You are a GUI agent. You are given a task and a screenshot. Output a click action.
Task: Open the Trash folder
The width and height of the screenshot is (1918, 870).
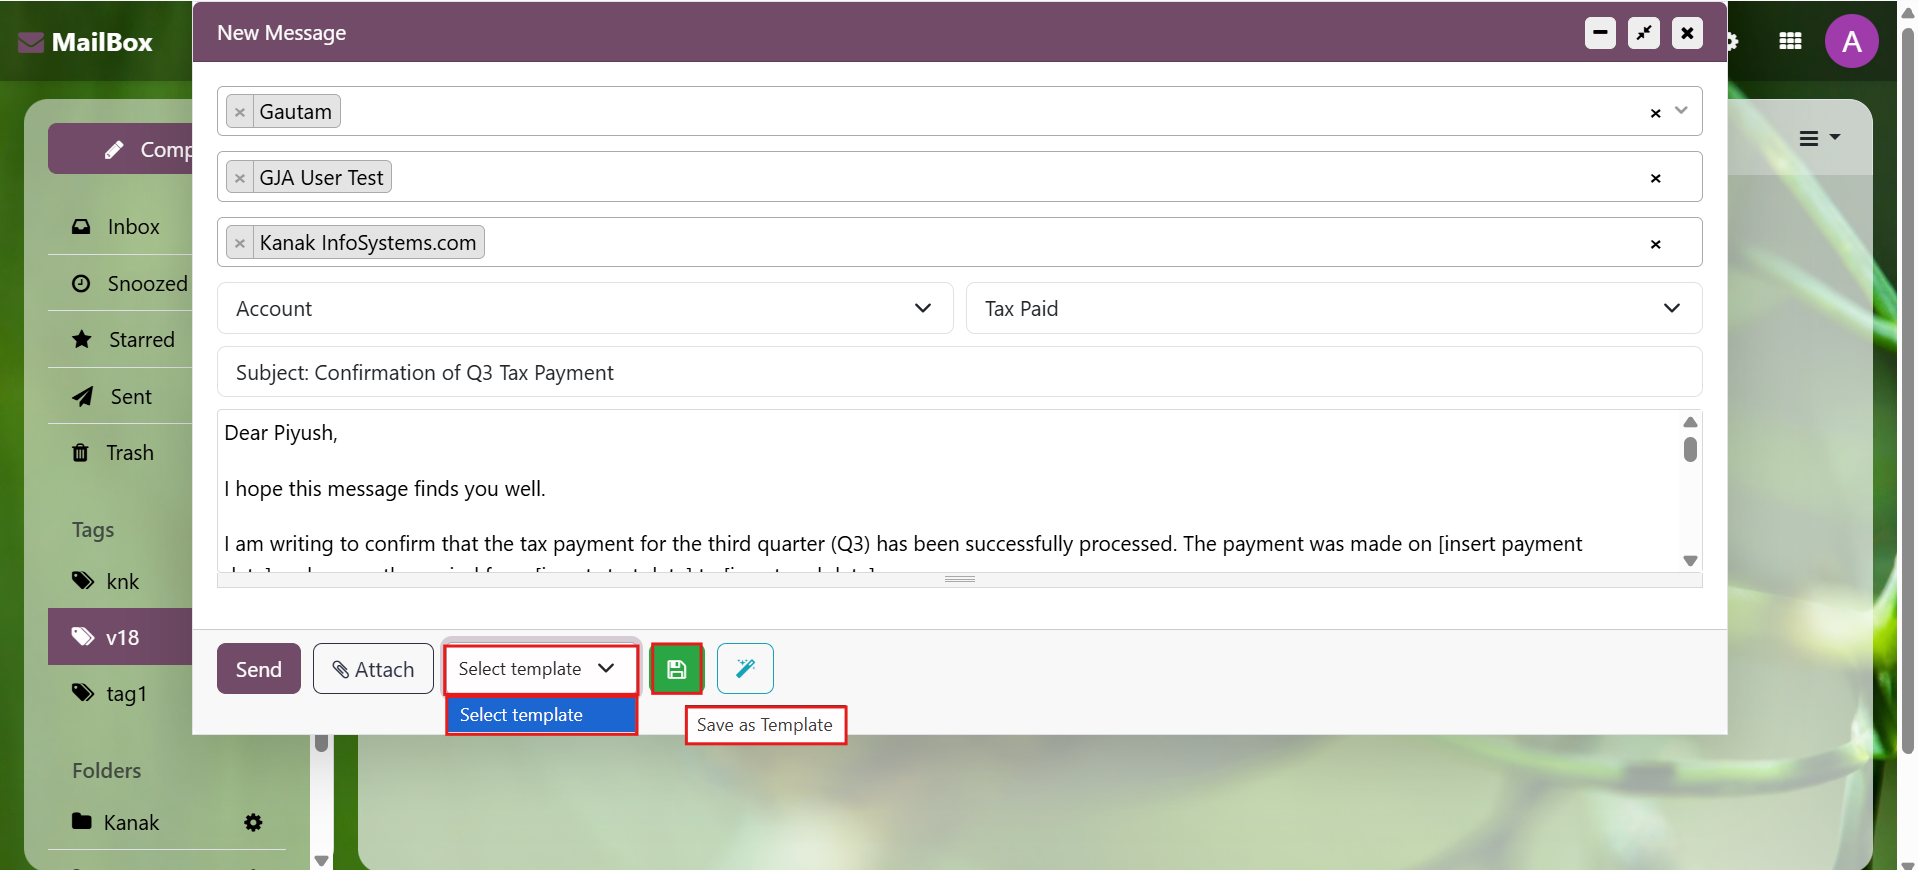coord(120,453)
